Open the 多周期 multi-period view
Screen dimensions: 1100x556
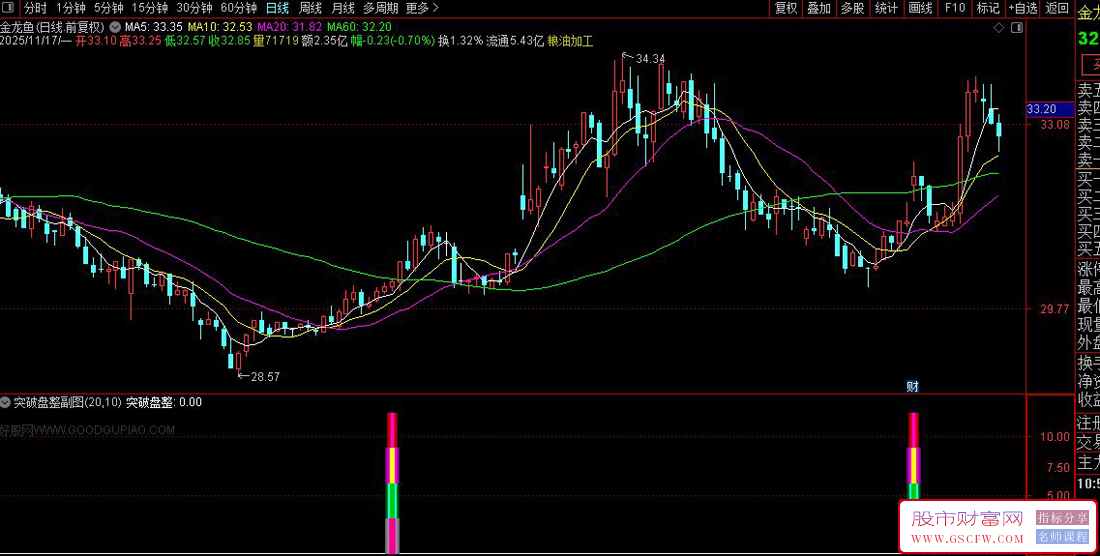[380, 8]
